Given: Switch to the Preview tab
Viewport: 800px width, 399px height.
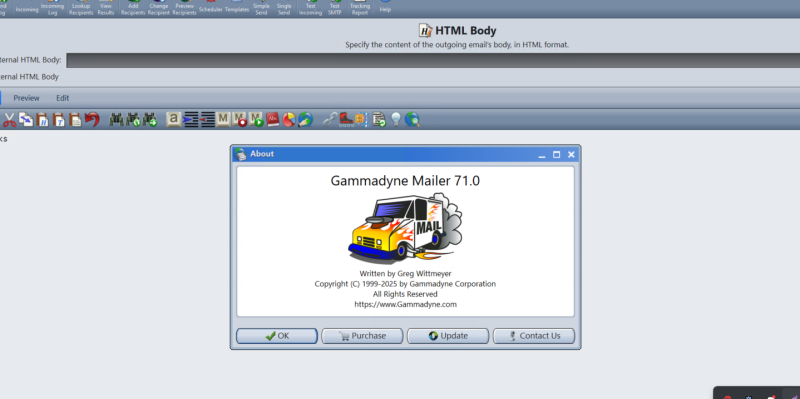Looking at the screenshot, I should pyautogui.click(x=27, y=98).
